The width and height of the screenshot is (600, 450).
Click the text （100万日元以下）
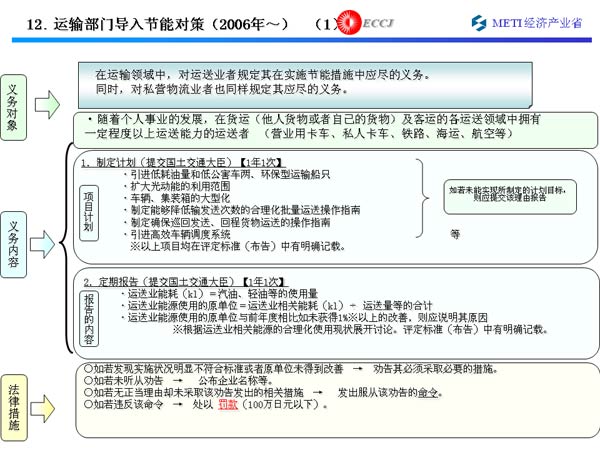click(x=284, y=404)
